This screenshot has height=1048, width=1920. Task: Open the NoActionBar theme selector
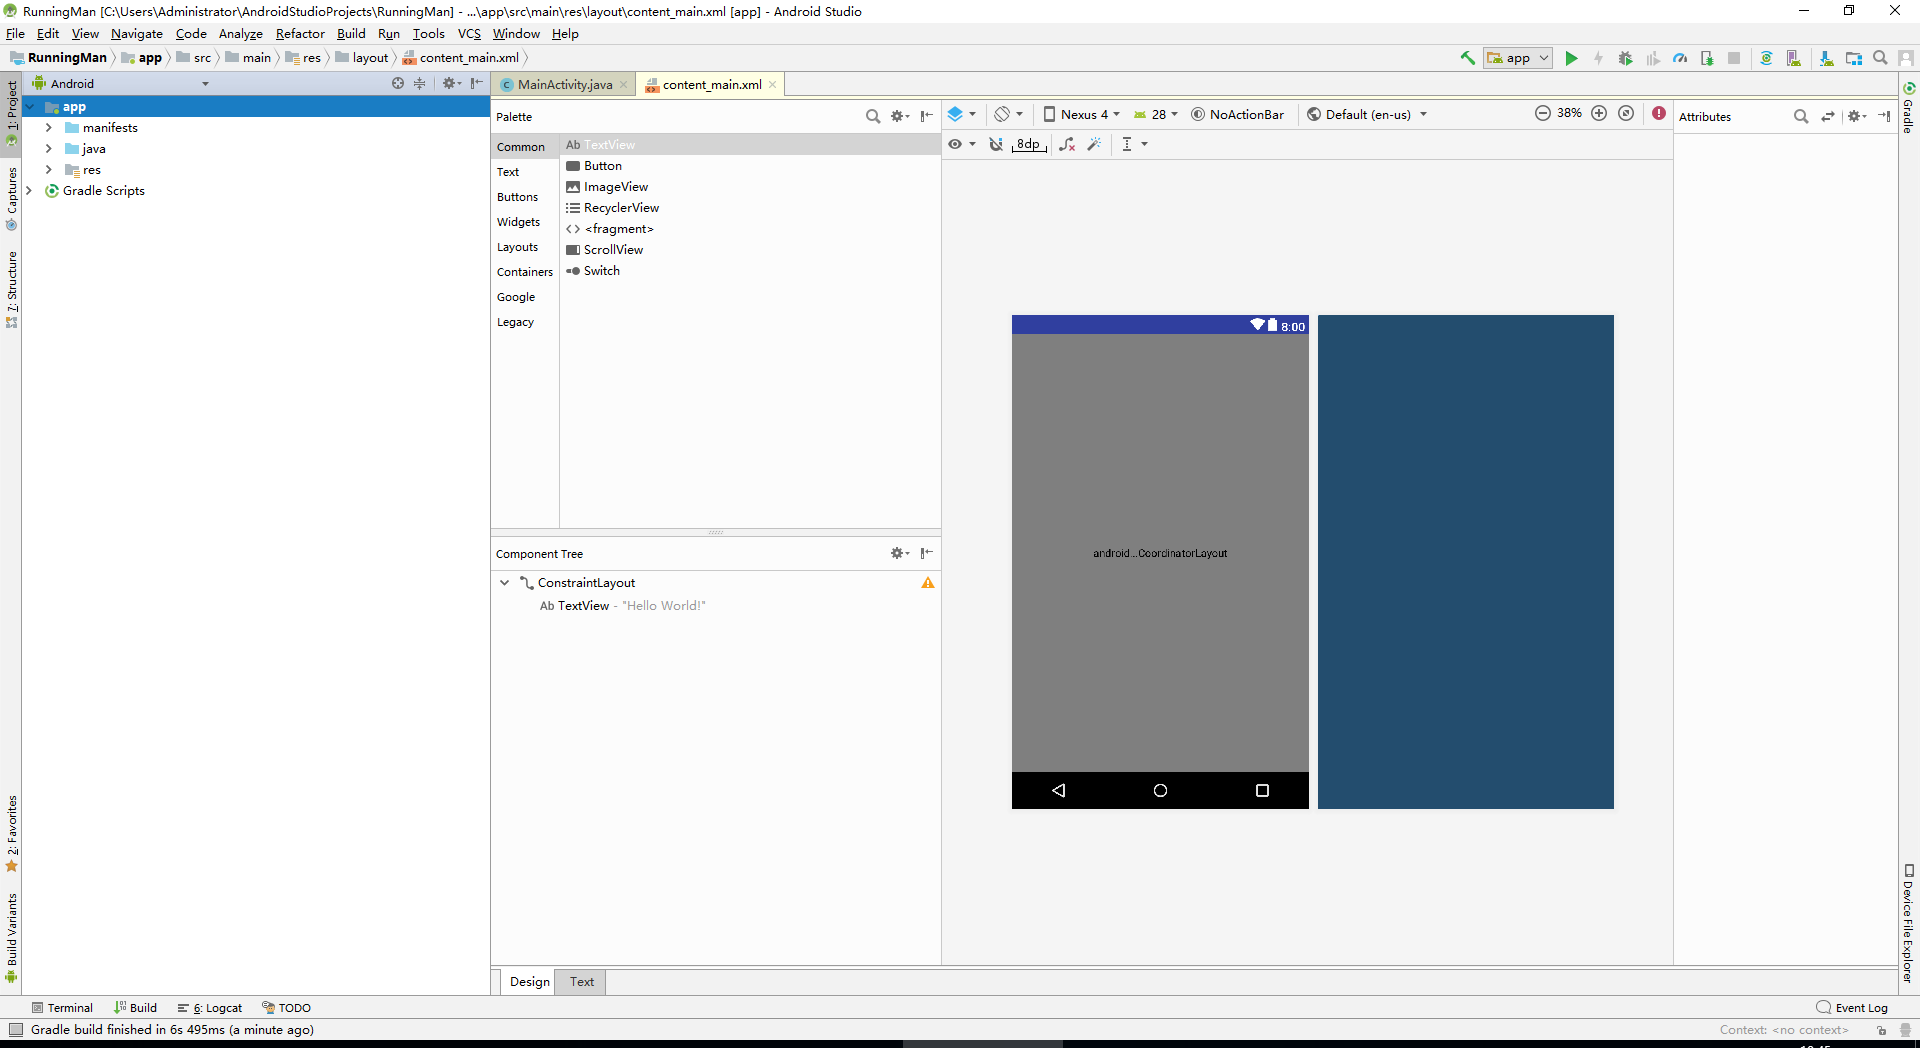click(x=1237, y=114)
